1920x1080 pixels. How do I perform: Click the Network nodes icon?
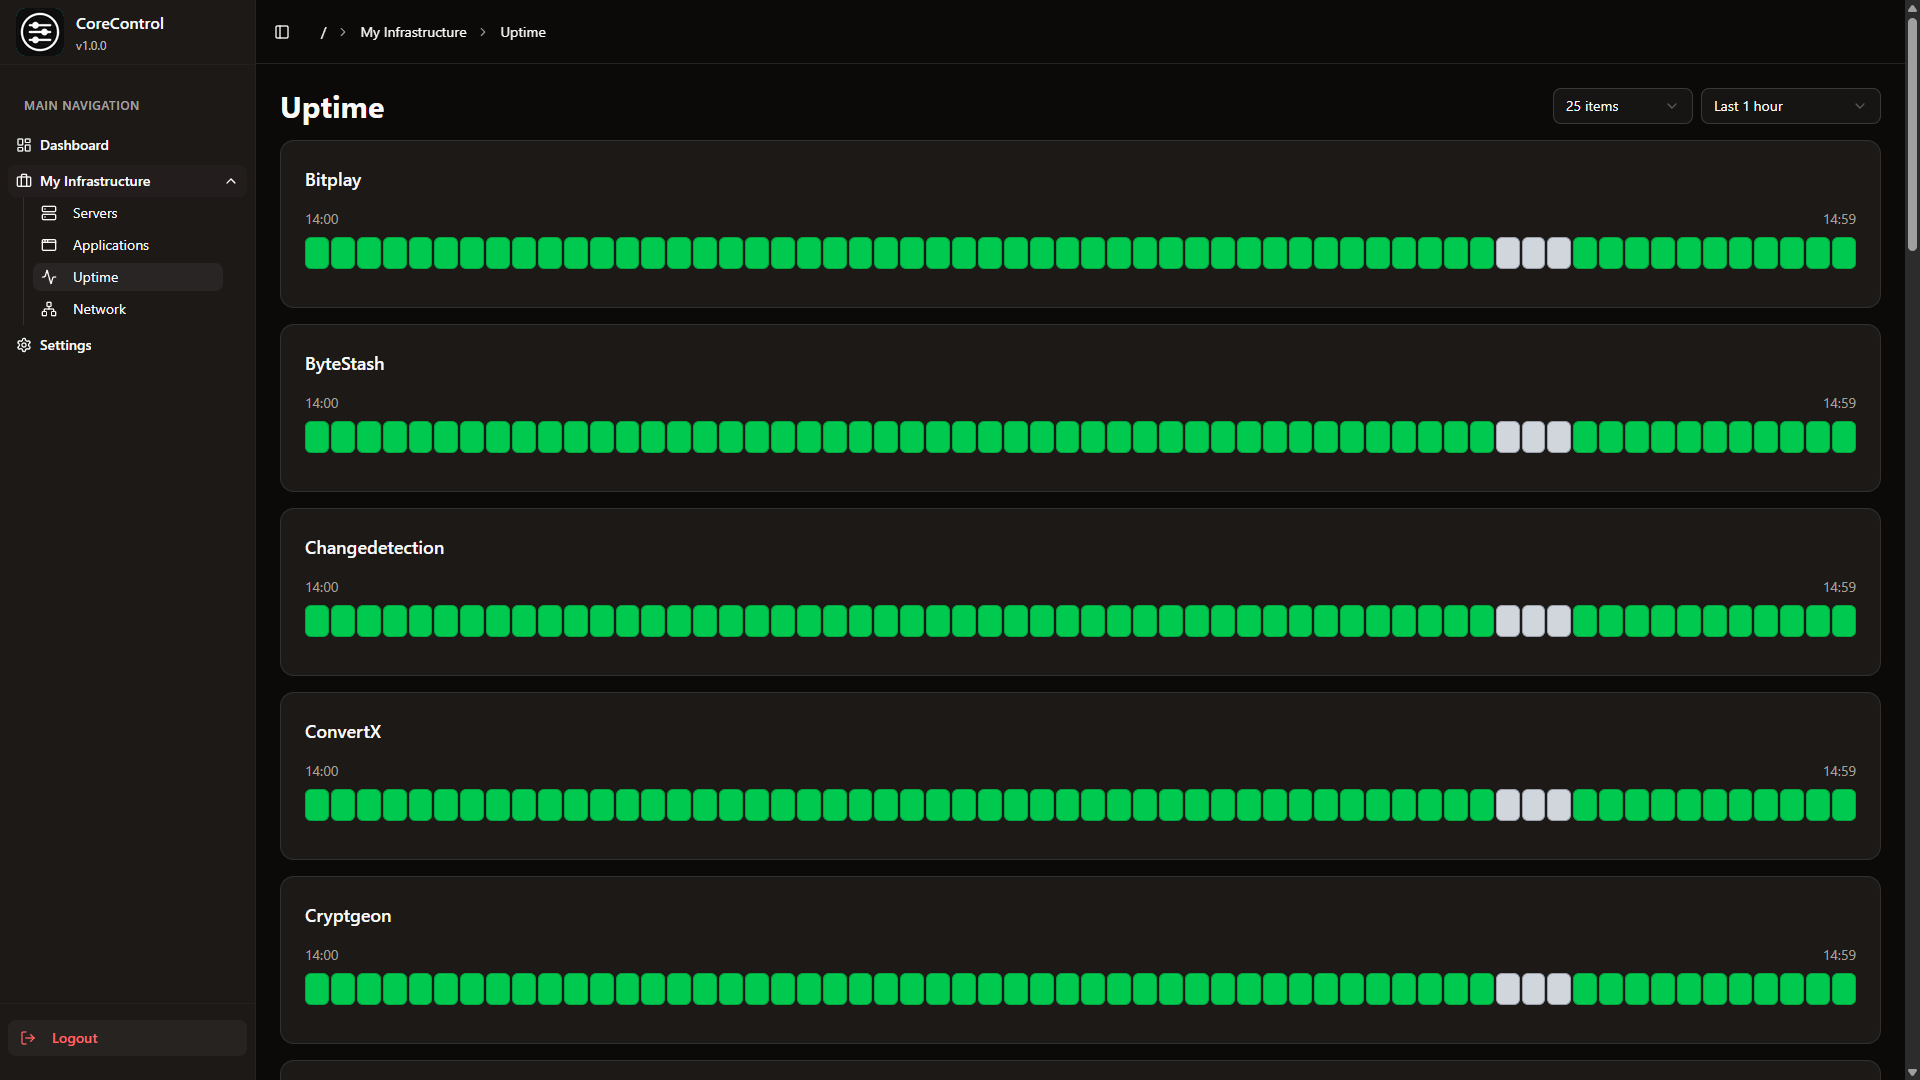[50, 309]
